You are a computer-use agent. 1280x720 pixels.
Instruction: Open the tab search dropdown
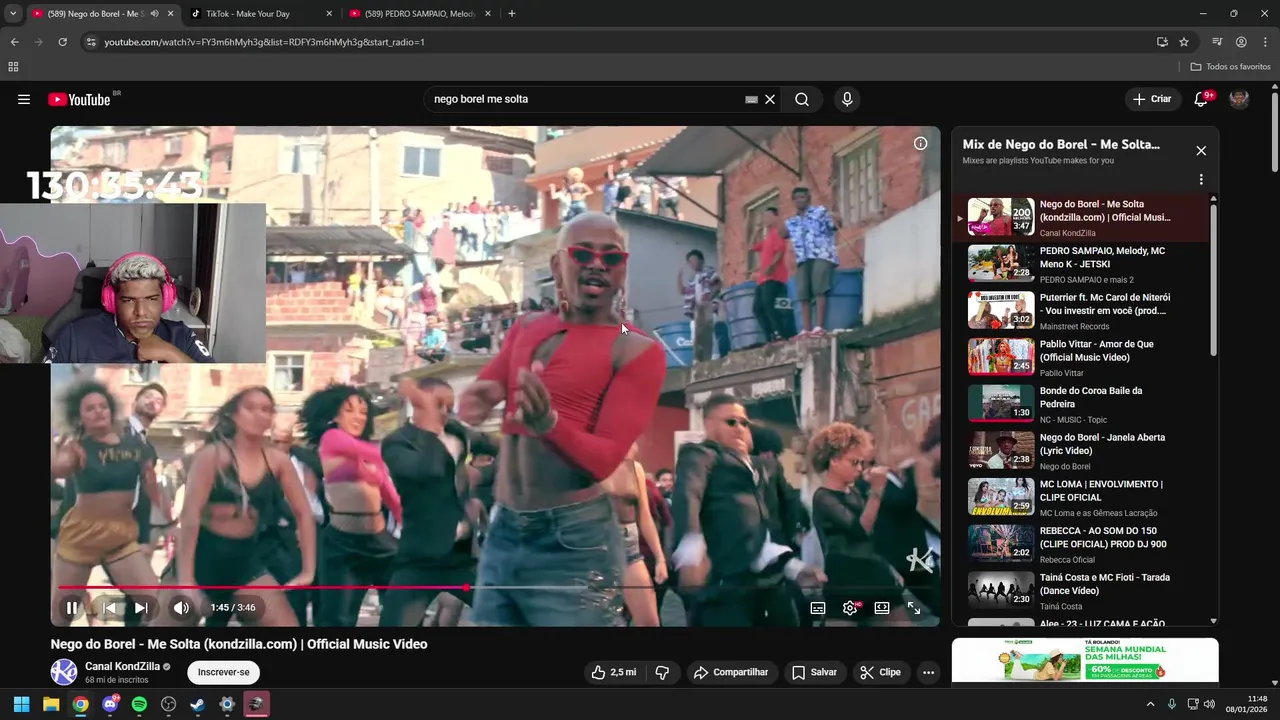pyautogui.click(x=13, y=14)
